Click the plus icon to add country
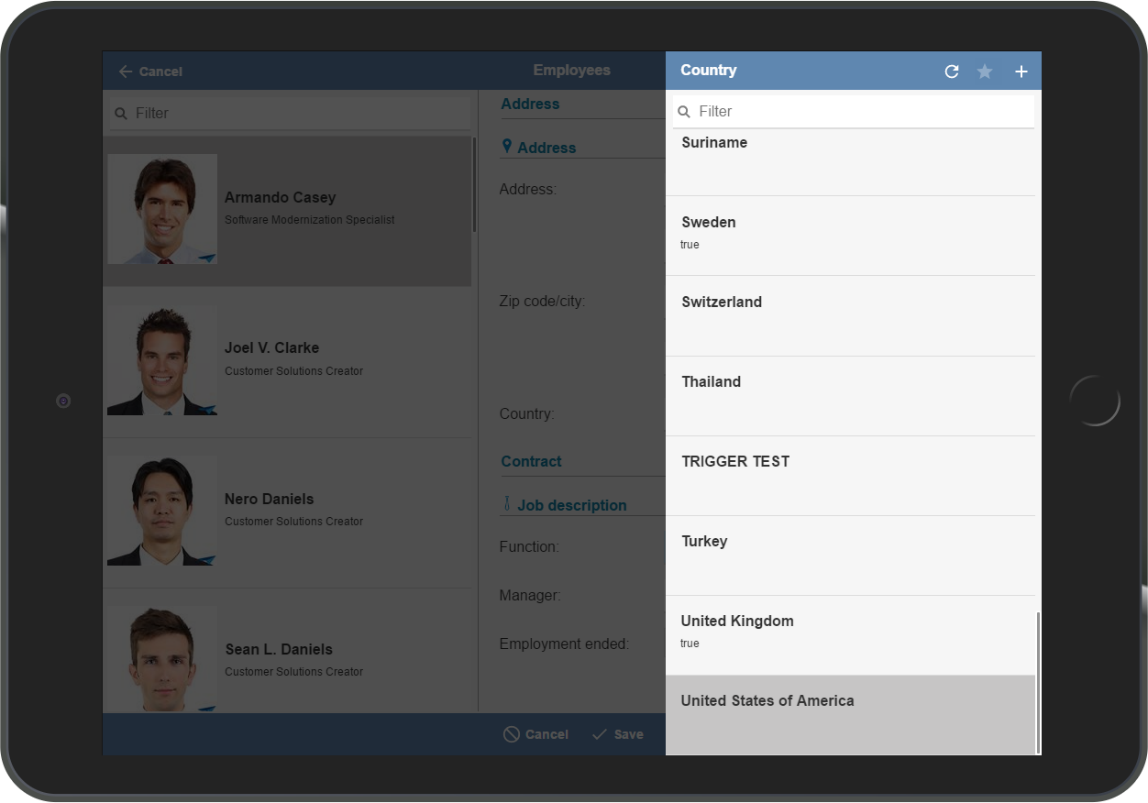Image resolution: width=1148 pixels, height=803 pixels. pyautogui.click(x=1021, y=71)
